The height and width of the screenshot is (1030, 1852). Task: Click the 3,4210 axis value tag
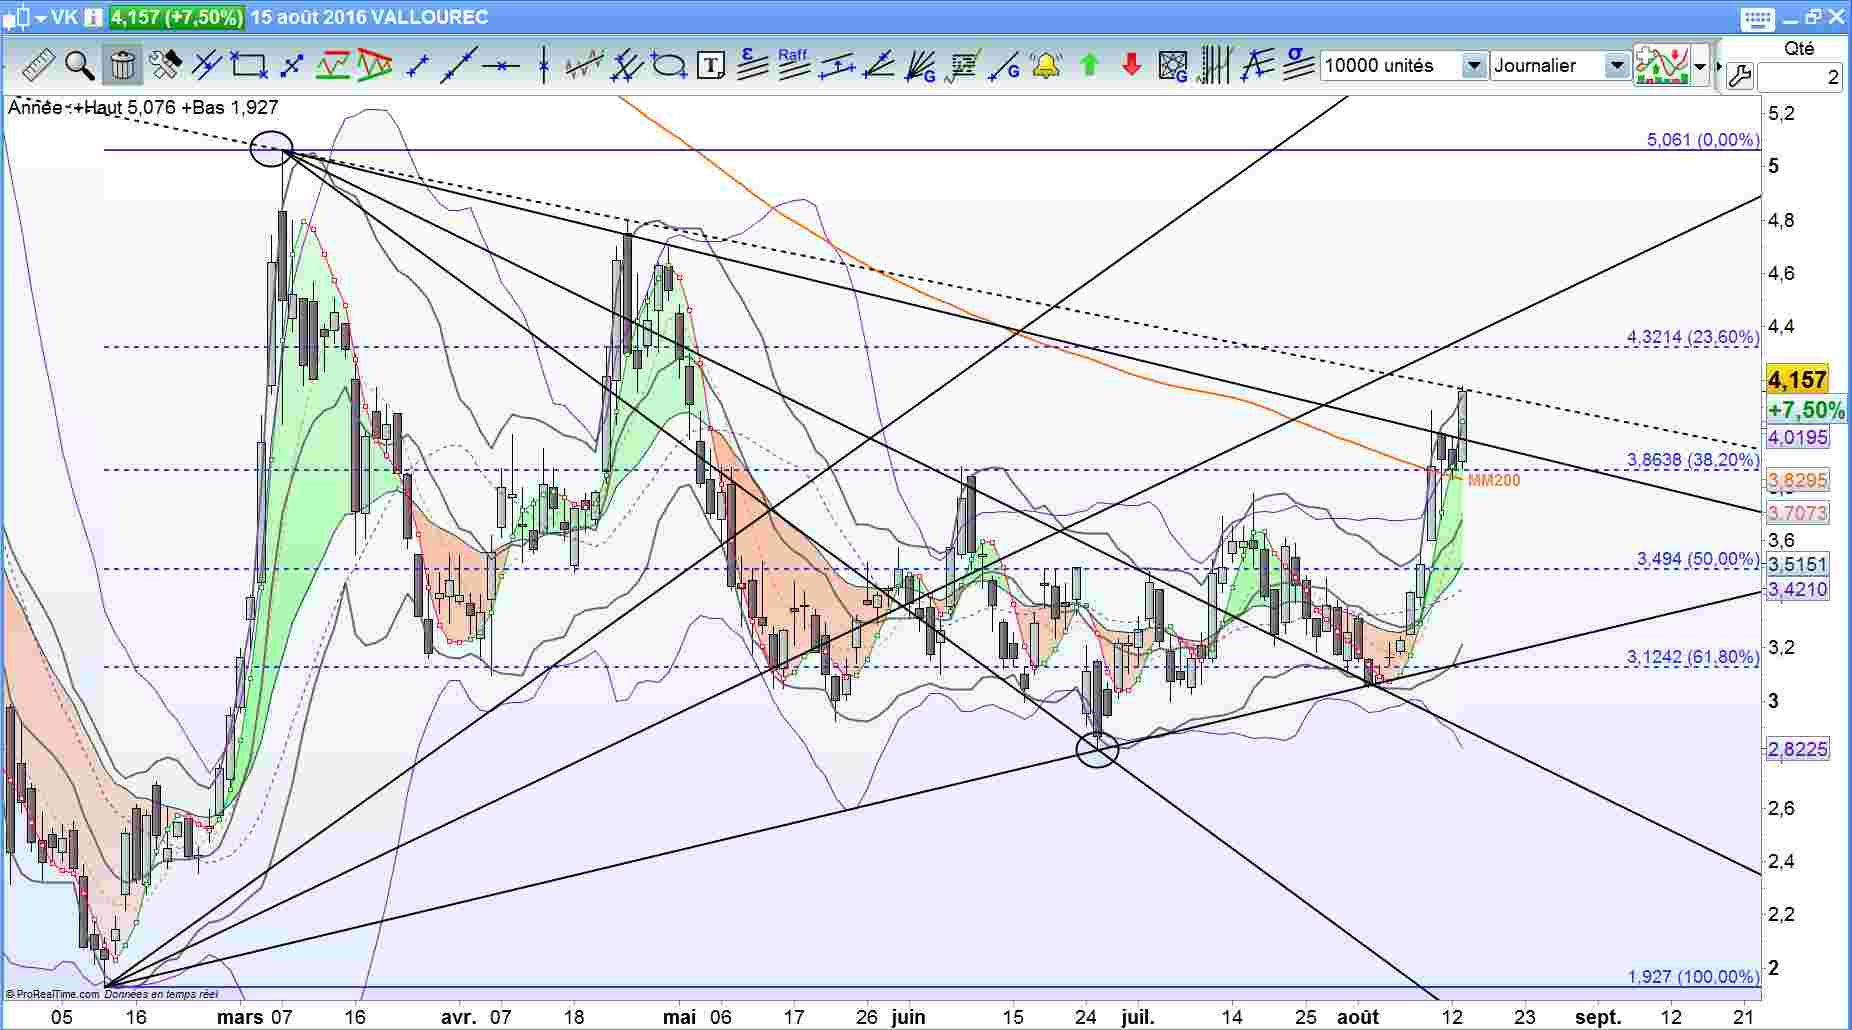point(1797,589)
